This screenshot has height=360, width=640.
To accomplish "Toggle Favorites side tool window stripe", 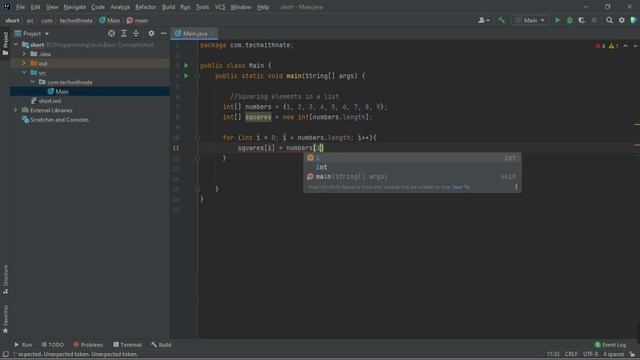I will coord(5,319).
